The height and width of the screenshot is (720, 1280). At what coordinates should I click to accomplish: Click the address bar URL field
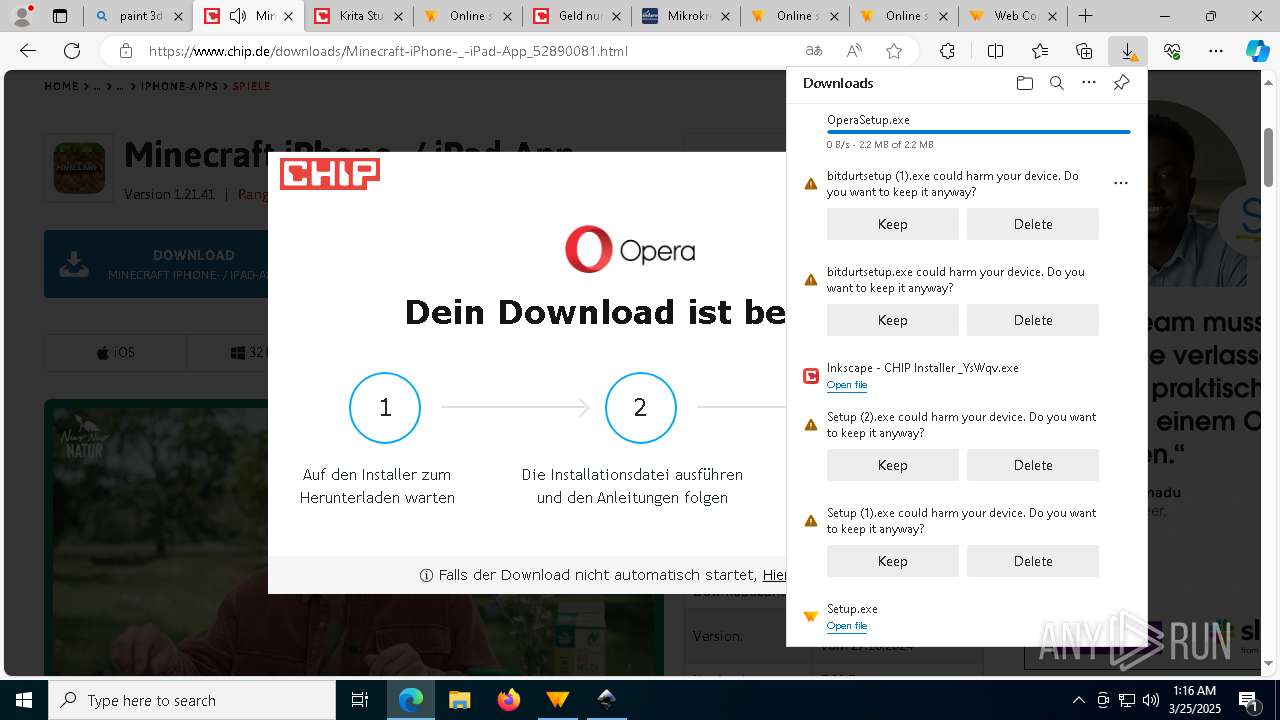click(x=470, y=51)
